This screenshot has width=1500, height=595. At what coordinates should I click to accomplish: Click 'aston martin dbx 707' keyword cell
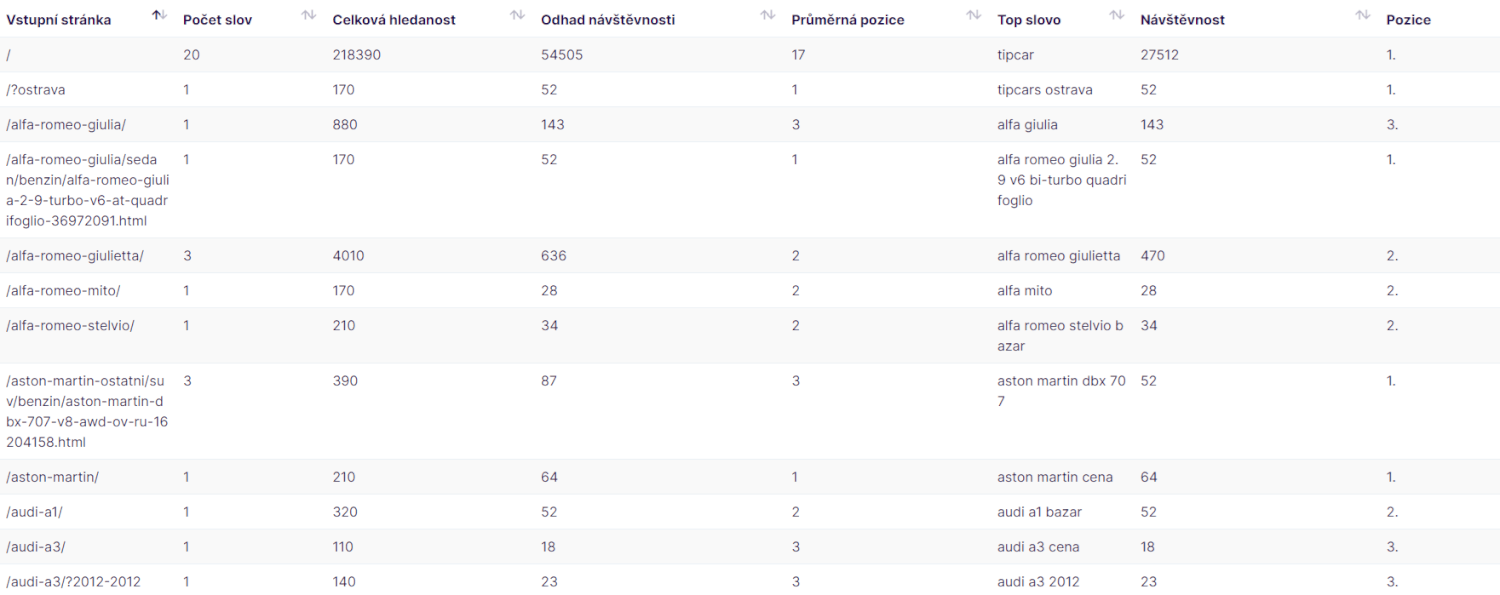[1062, 391]
